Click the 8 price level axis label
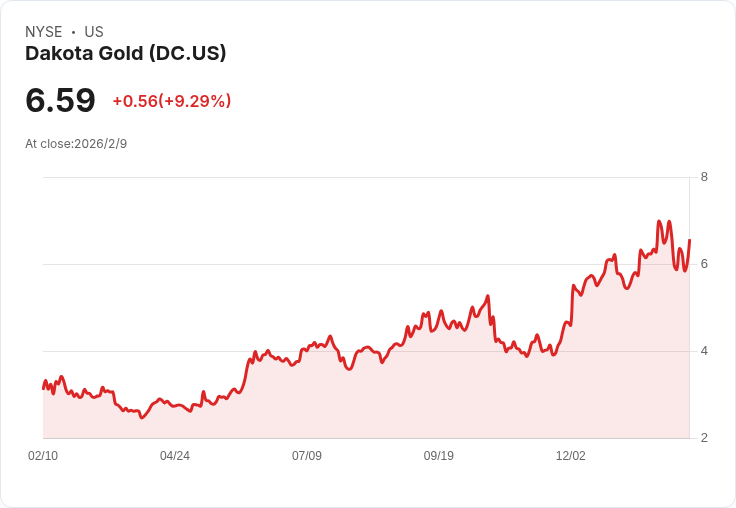 [x=704, y=177]
